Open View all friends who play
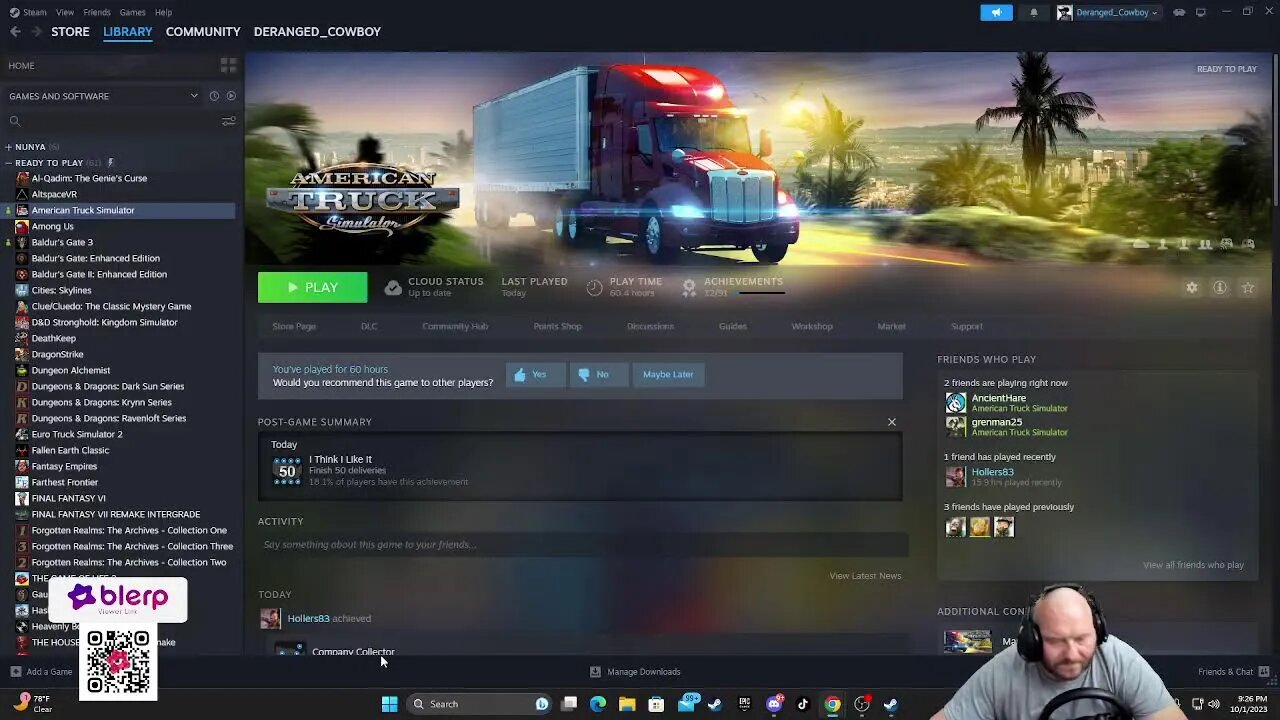The height and width of the screenshot is (720, 1280). [1193, 565]
